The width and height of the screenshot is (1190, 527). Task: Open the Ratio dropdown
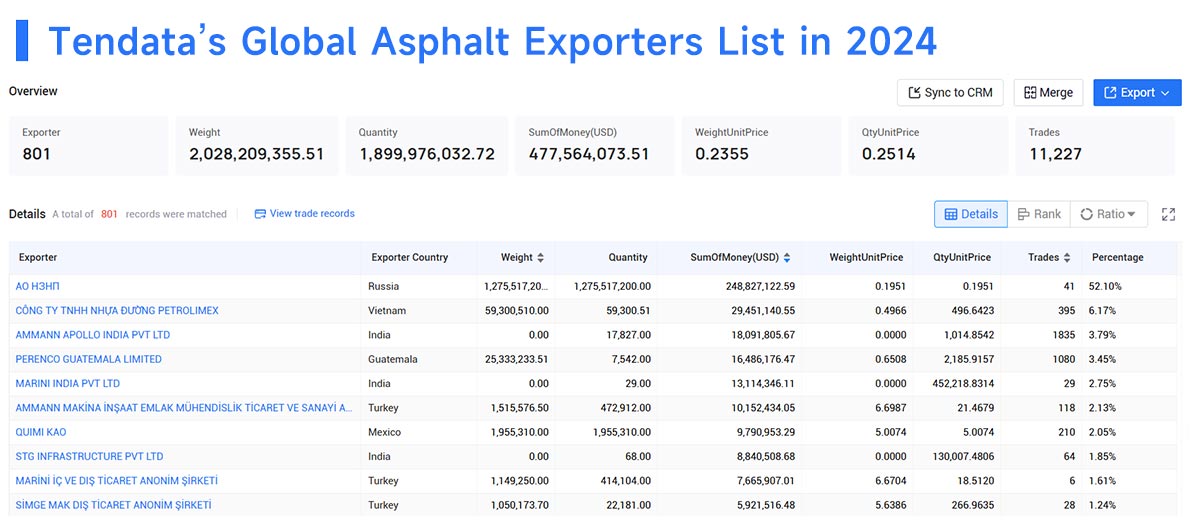click(1109, 214)
